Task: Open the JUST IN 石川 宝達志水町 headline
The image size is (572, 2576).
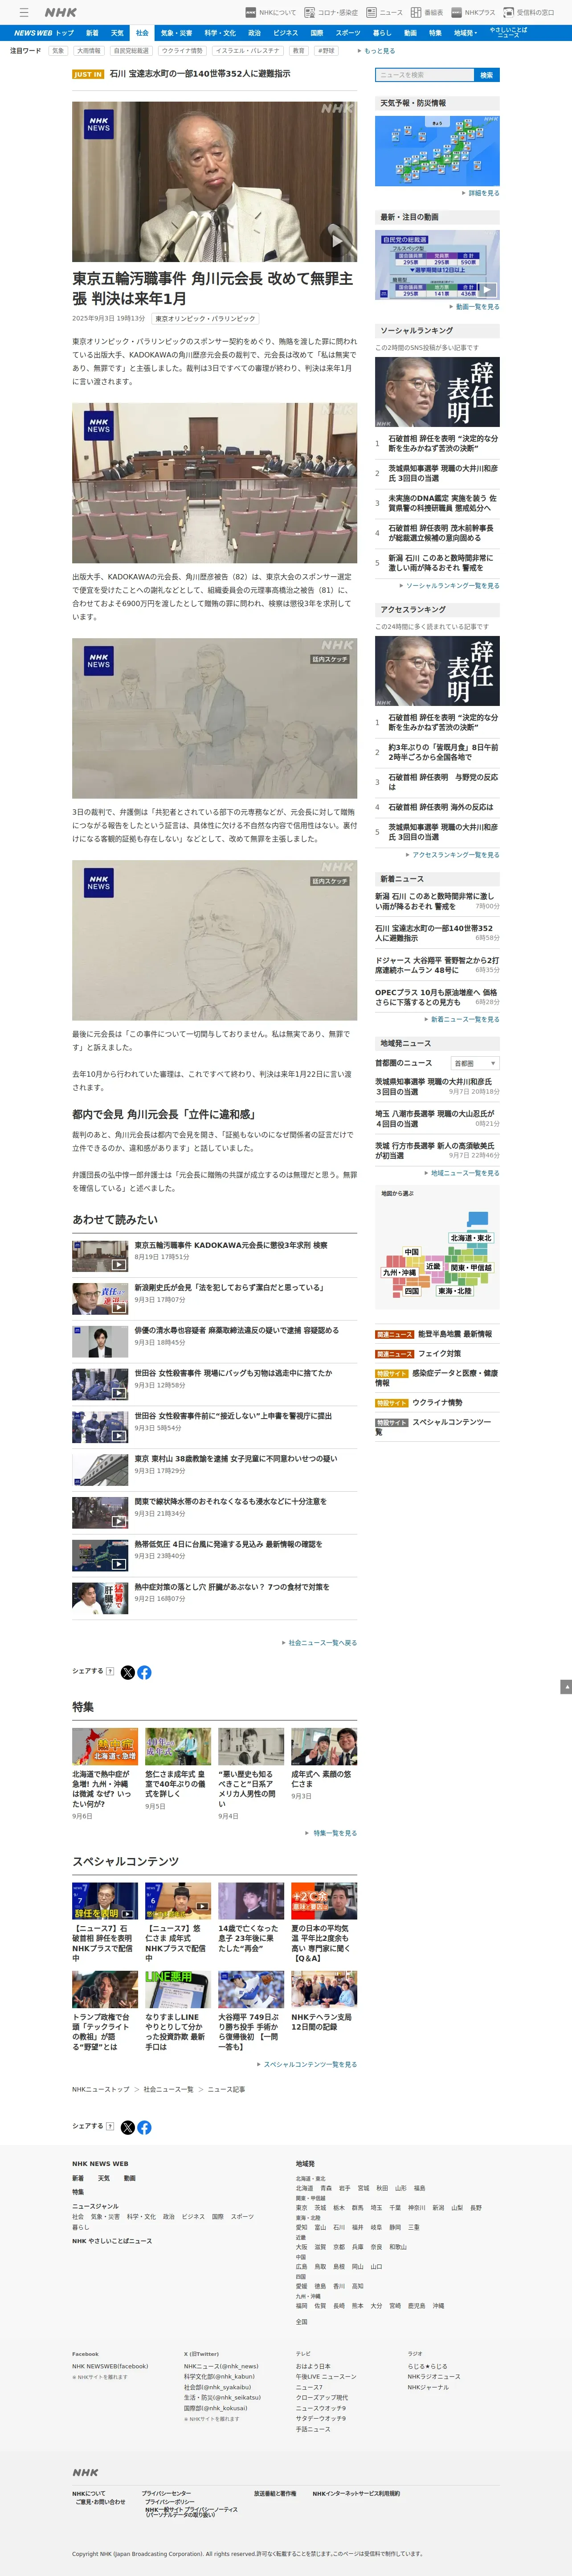Action: [x=199, y=74]
